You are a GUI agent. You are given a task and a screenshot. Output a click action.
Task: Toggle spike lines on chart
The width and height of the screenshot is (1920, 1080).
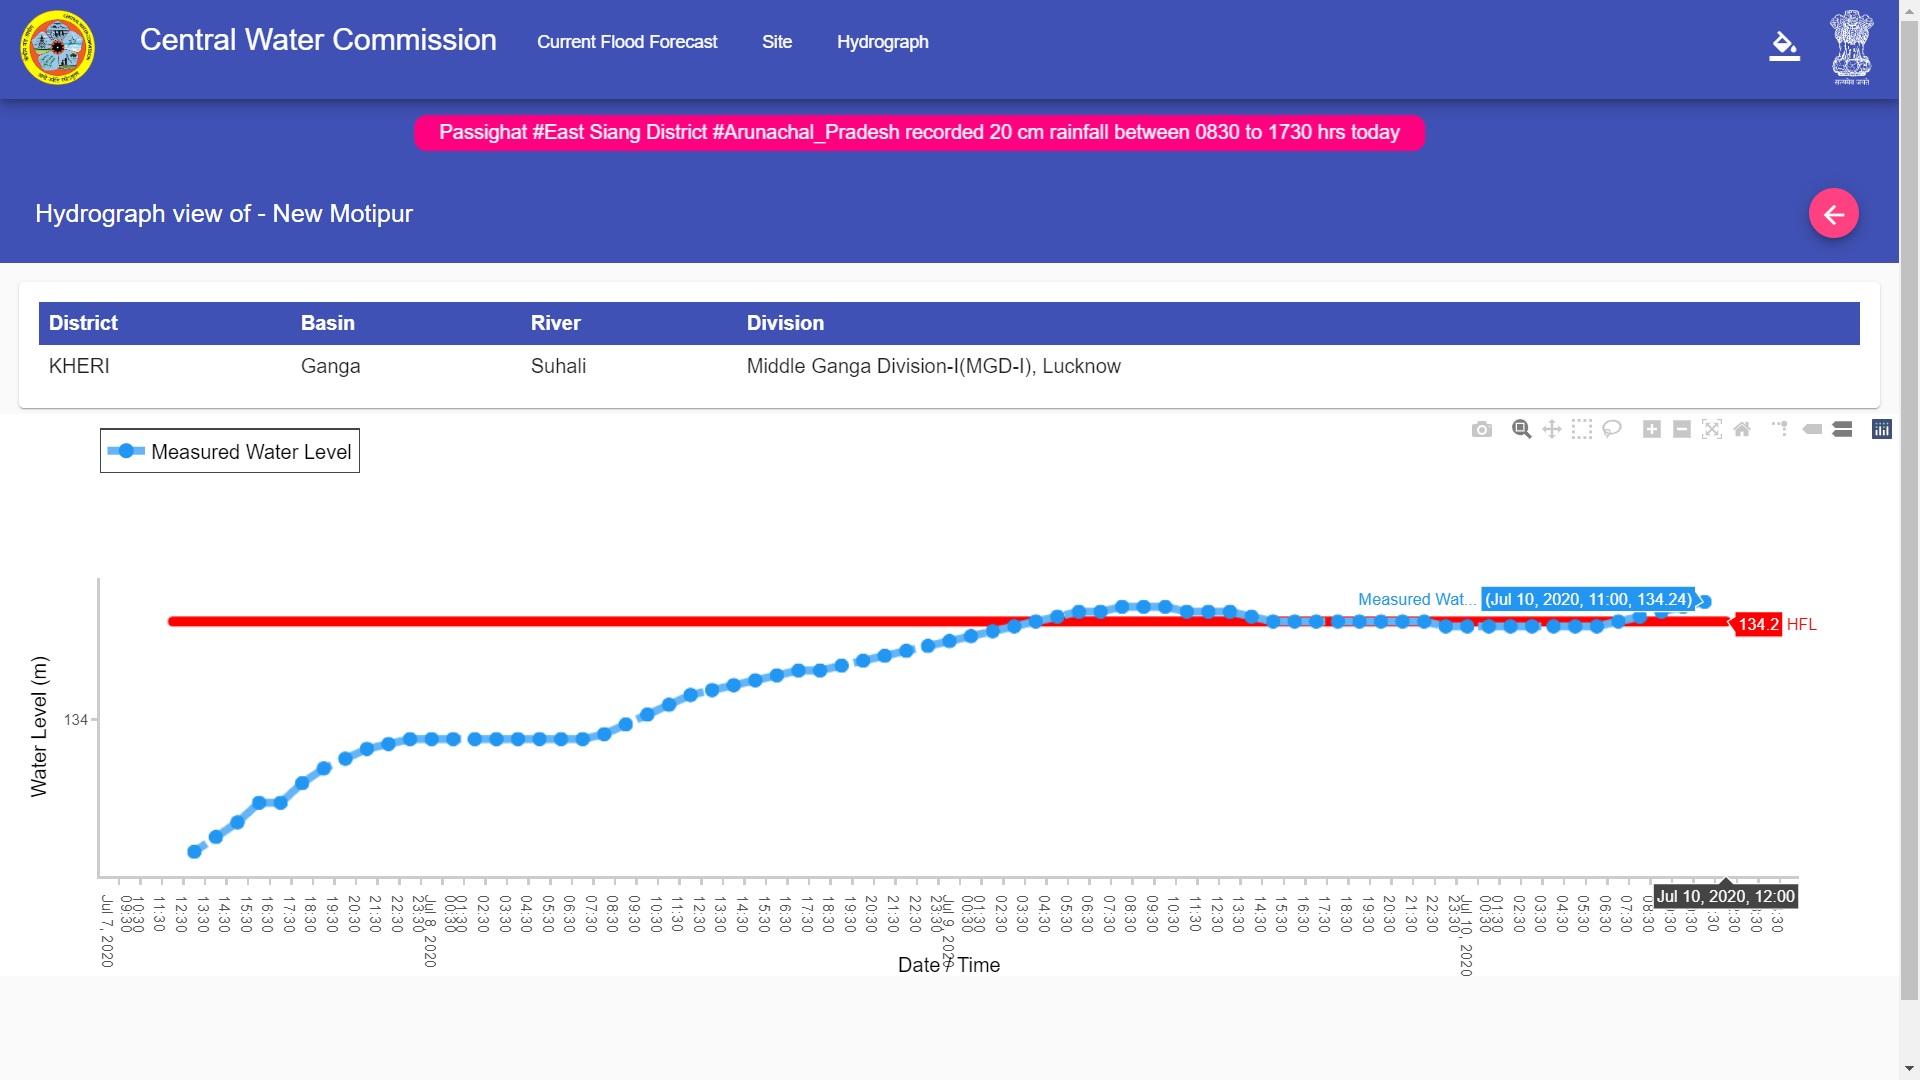click(1780, 429)
